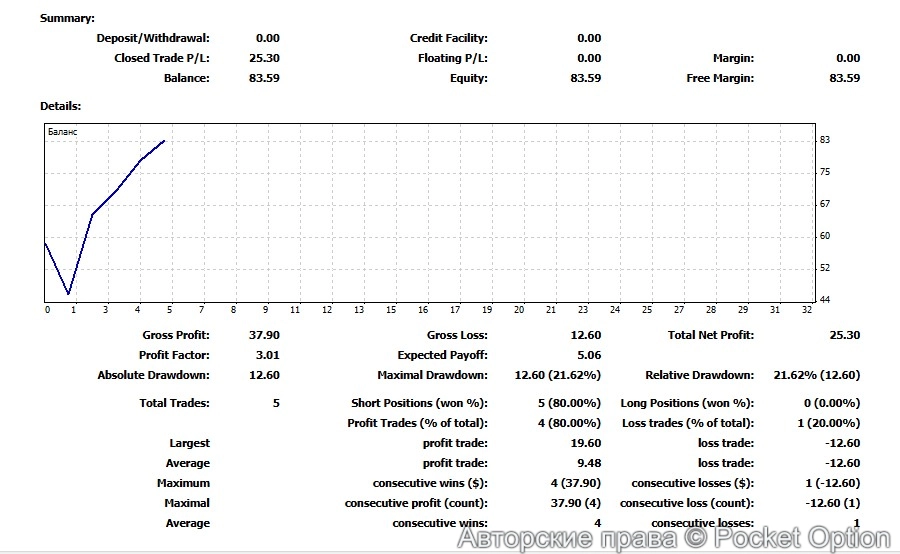Click the balance line's lowest point
Screen dimensions: 900x554
click(69, 294)
